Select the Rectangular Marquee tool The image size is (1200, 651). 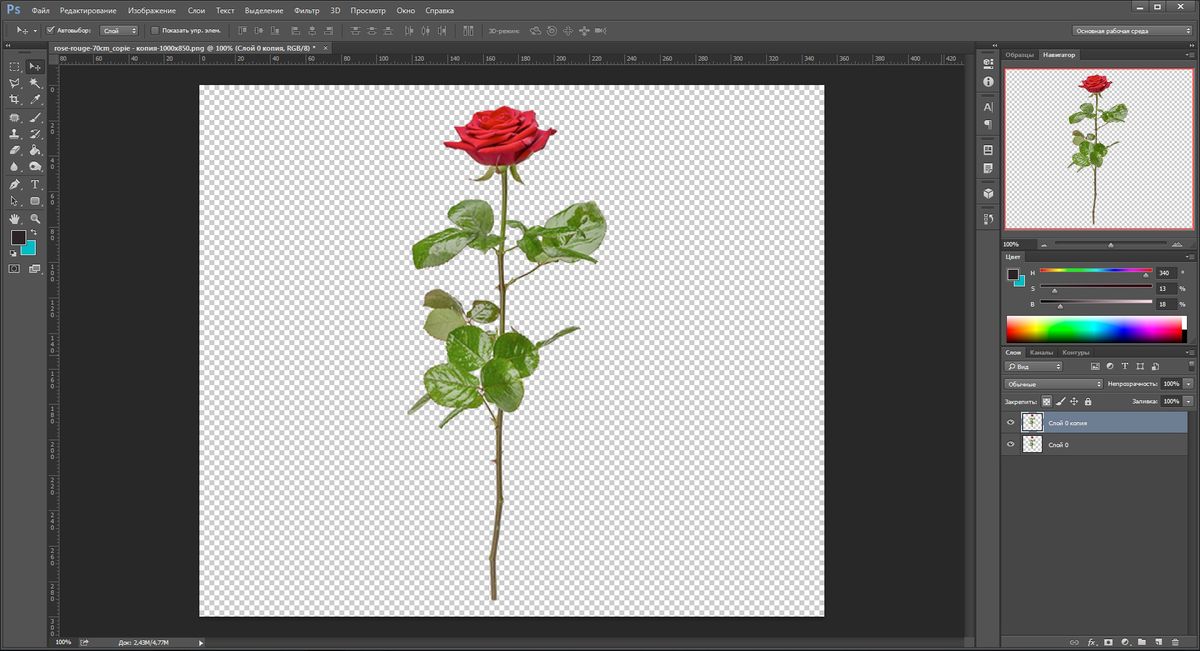tap(14, 66)
